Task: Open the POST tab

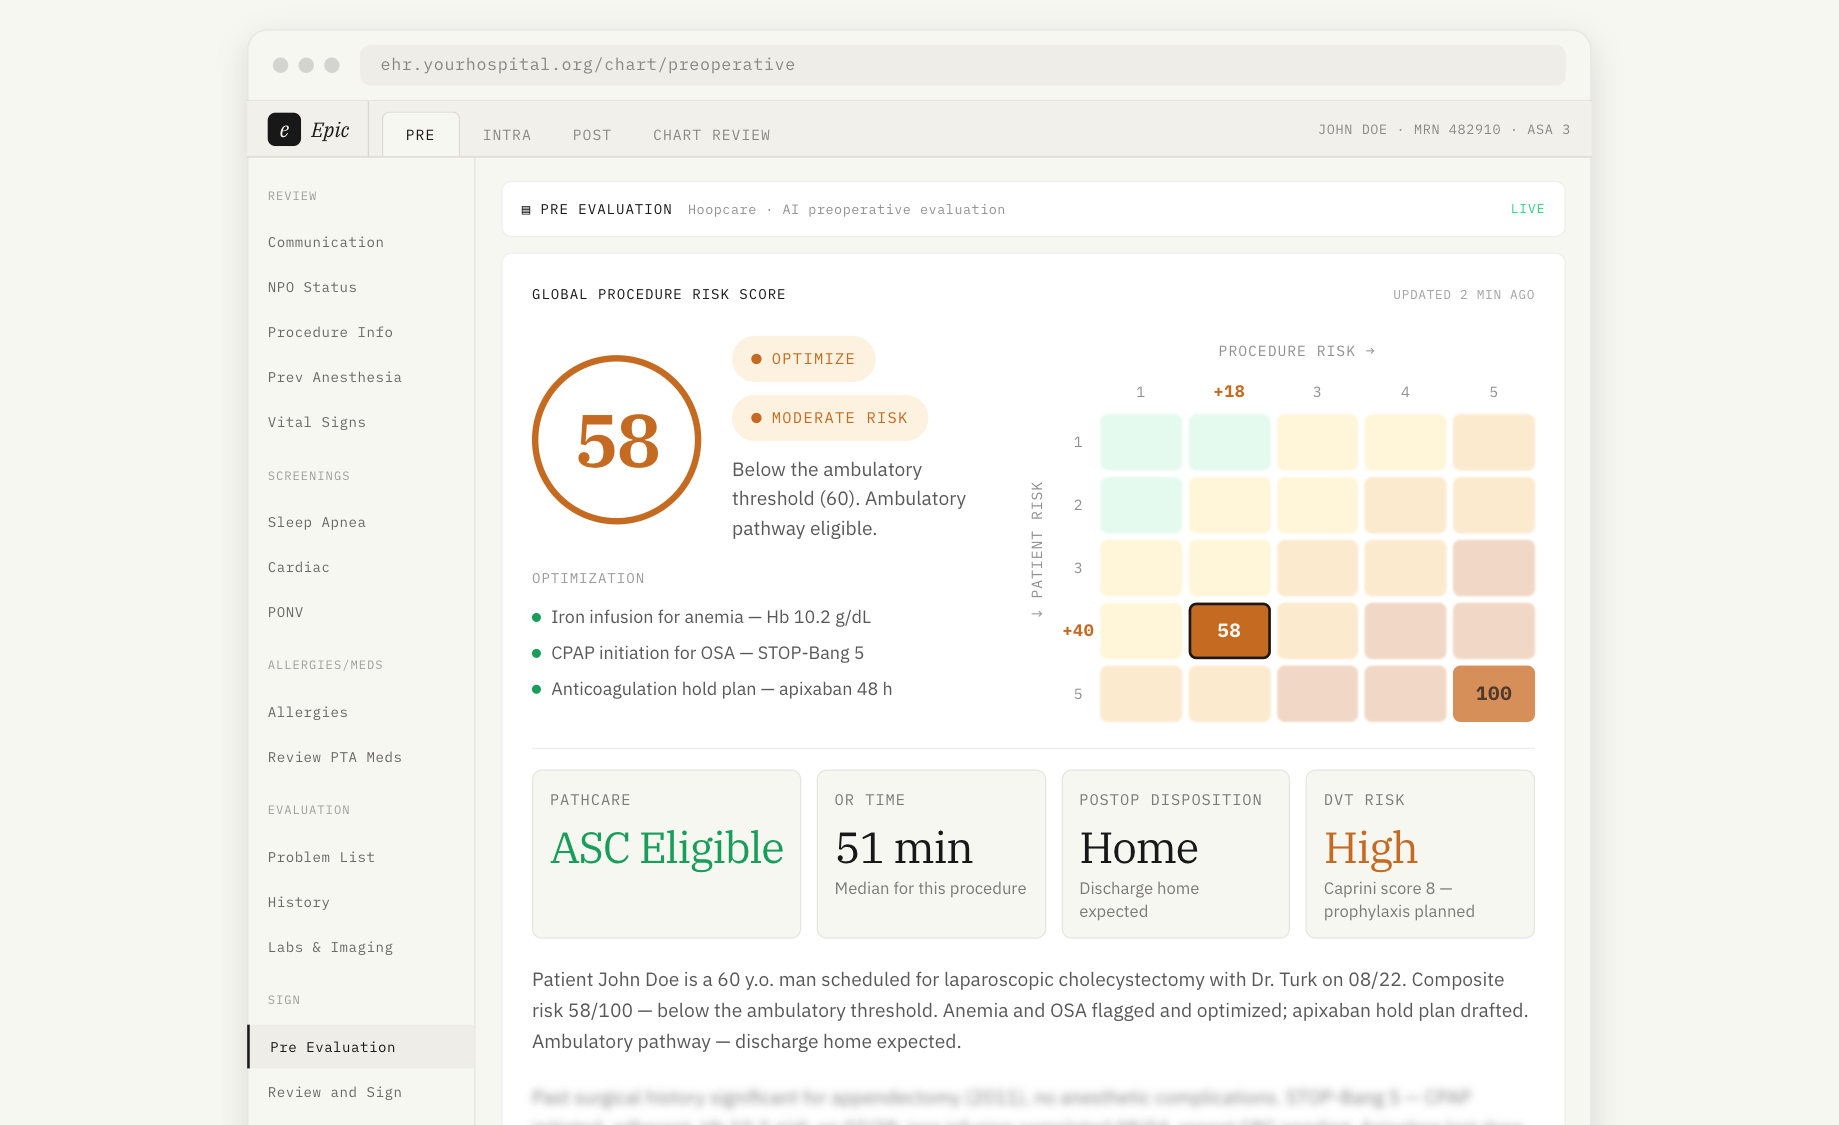Action: point(592,134)
